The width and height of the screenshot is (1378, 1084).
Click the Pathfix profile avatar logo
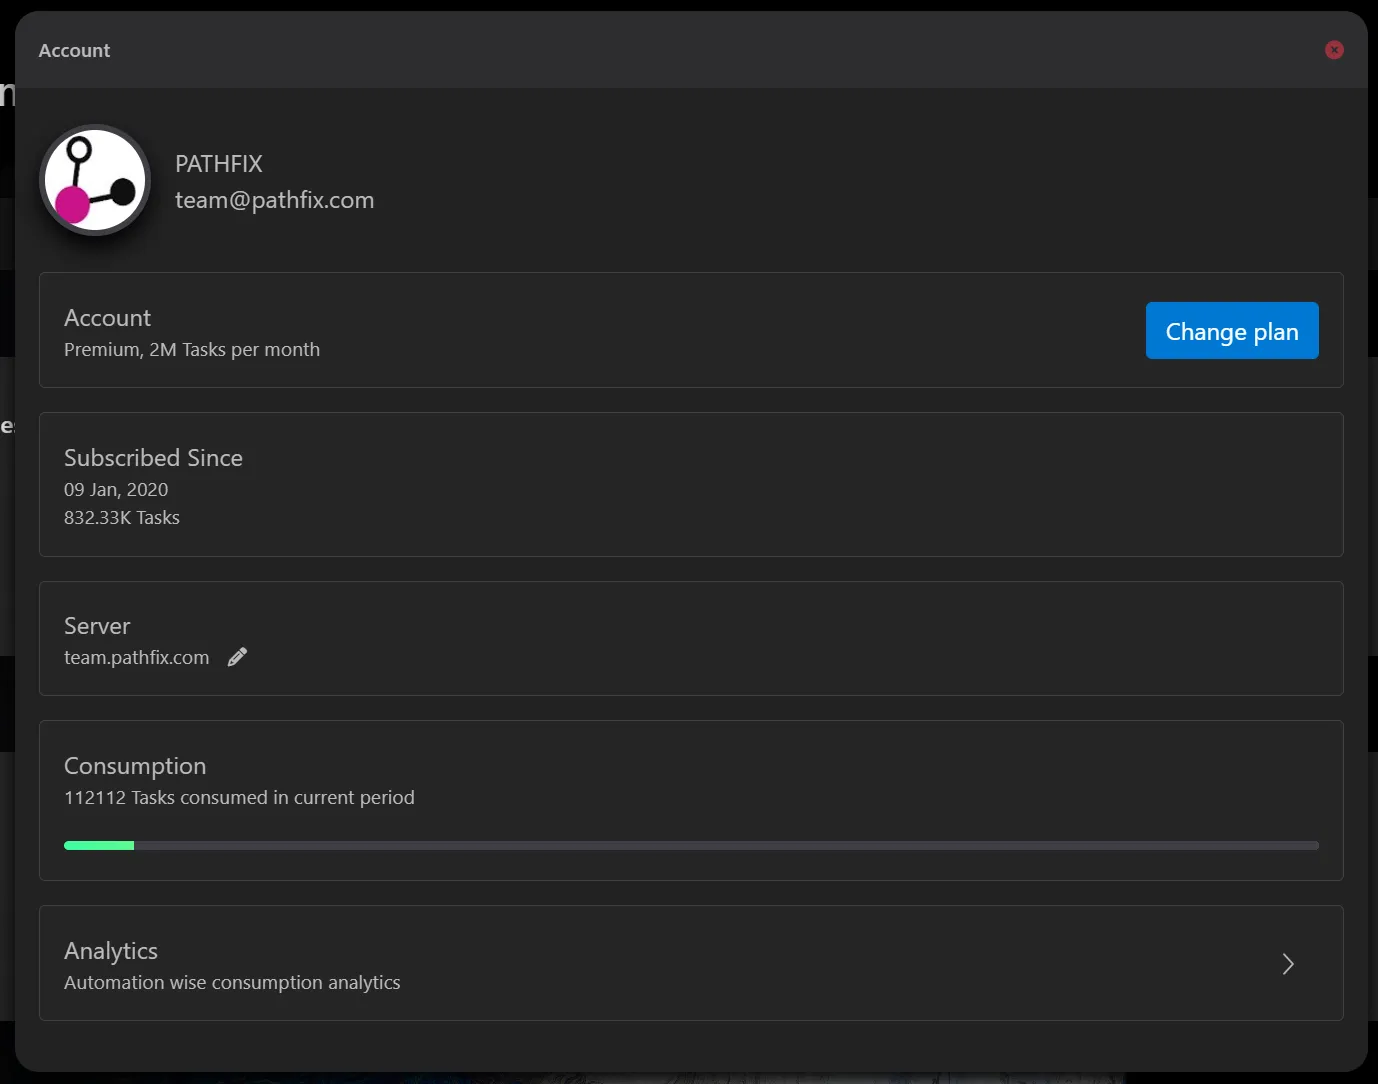click(x=95, y=181)
